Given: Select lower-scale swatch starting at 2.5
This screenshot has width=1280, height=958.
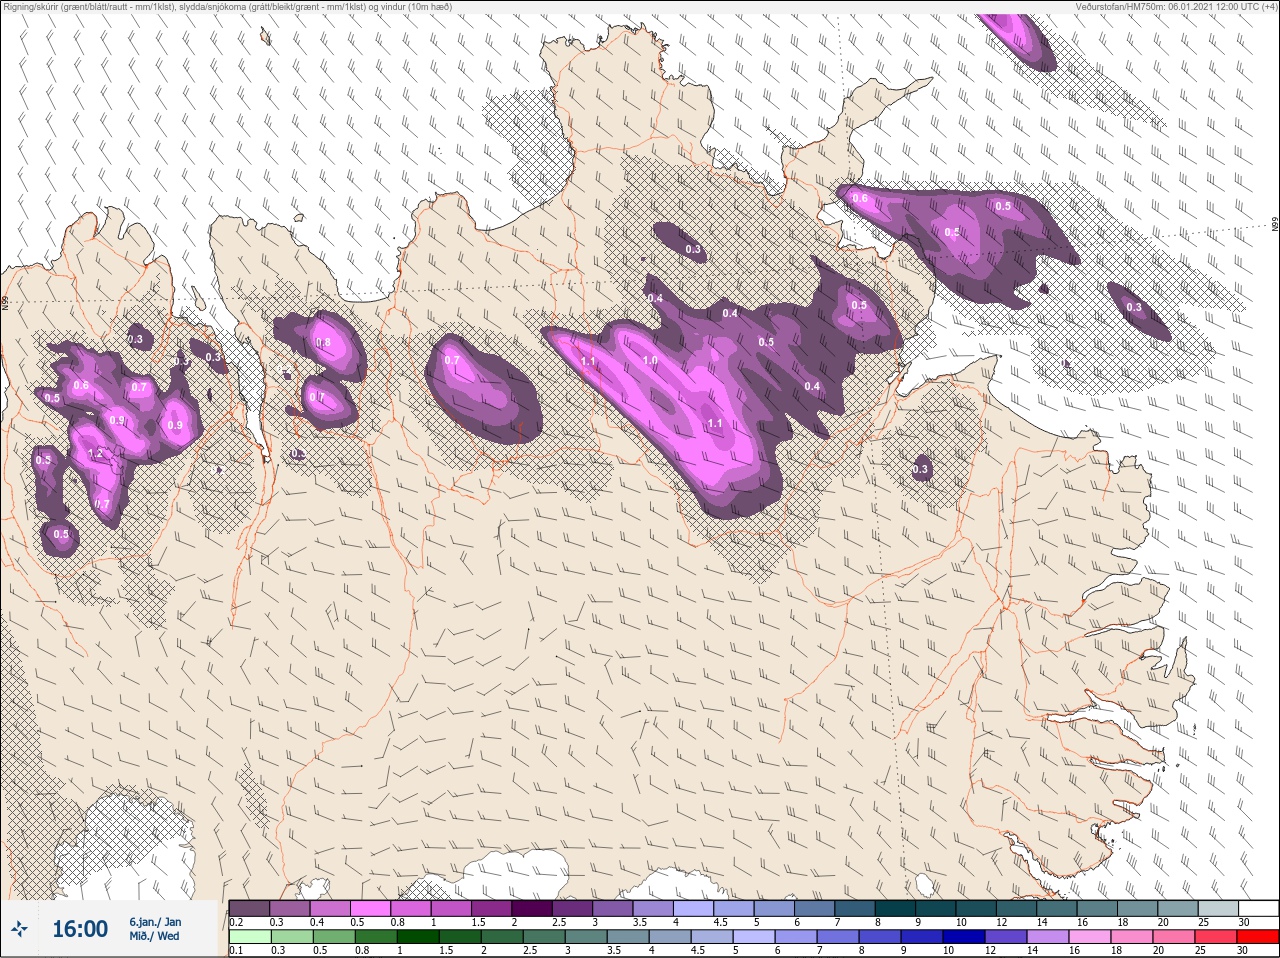Looking at the screenshot, I should tap(543, 937).
